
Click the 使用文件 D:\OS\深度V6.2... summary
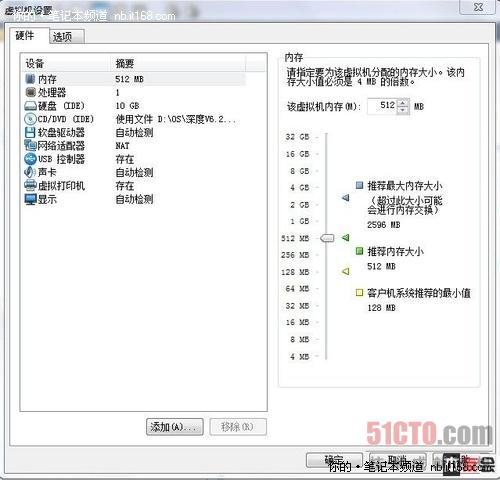tap(176, 119)
